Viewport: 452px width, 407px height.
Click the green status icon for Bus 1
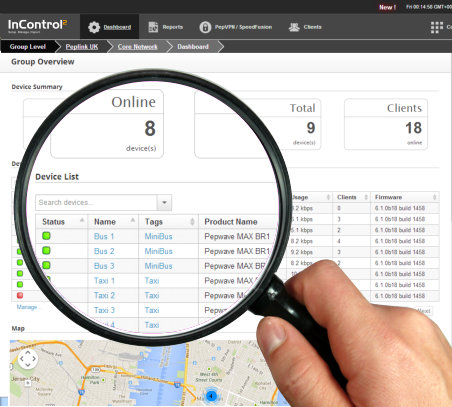pyautogui.click(x=46, y=236)
